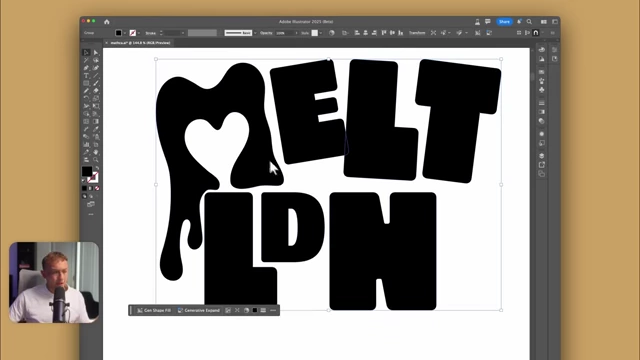The width and height of the screenshot is (640, 360).
Task: Select the Hand tool
Action: coord(96,152)
